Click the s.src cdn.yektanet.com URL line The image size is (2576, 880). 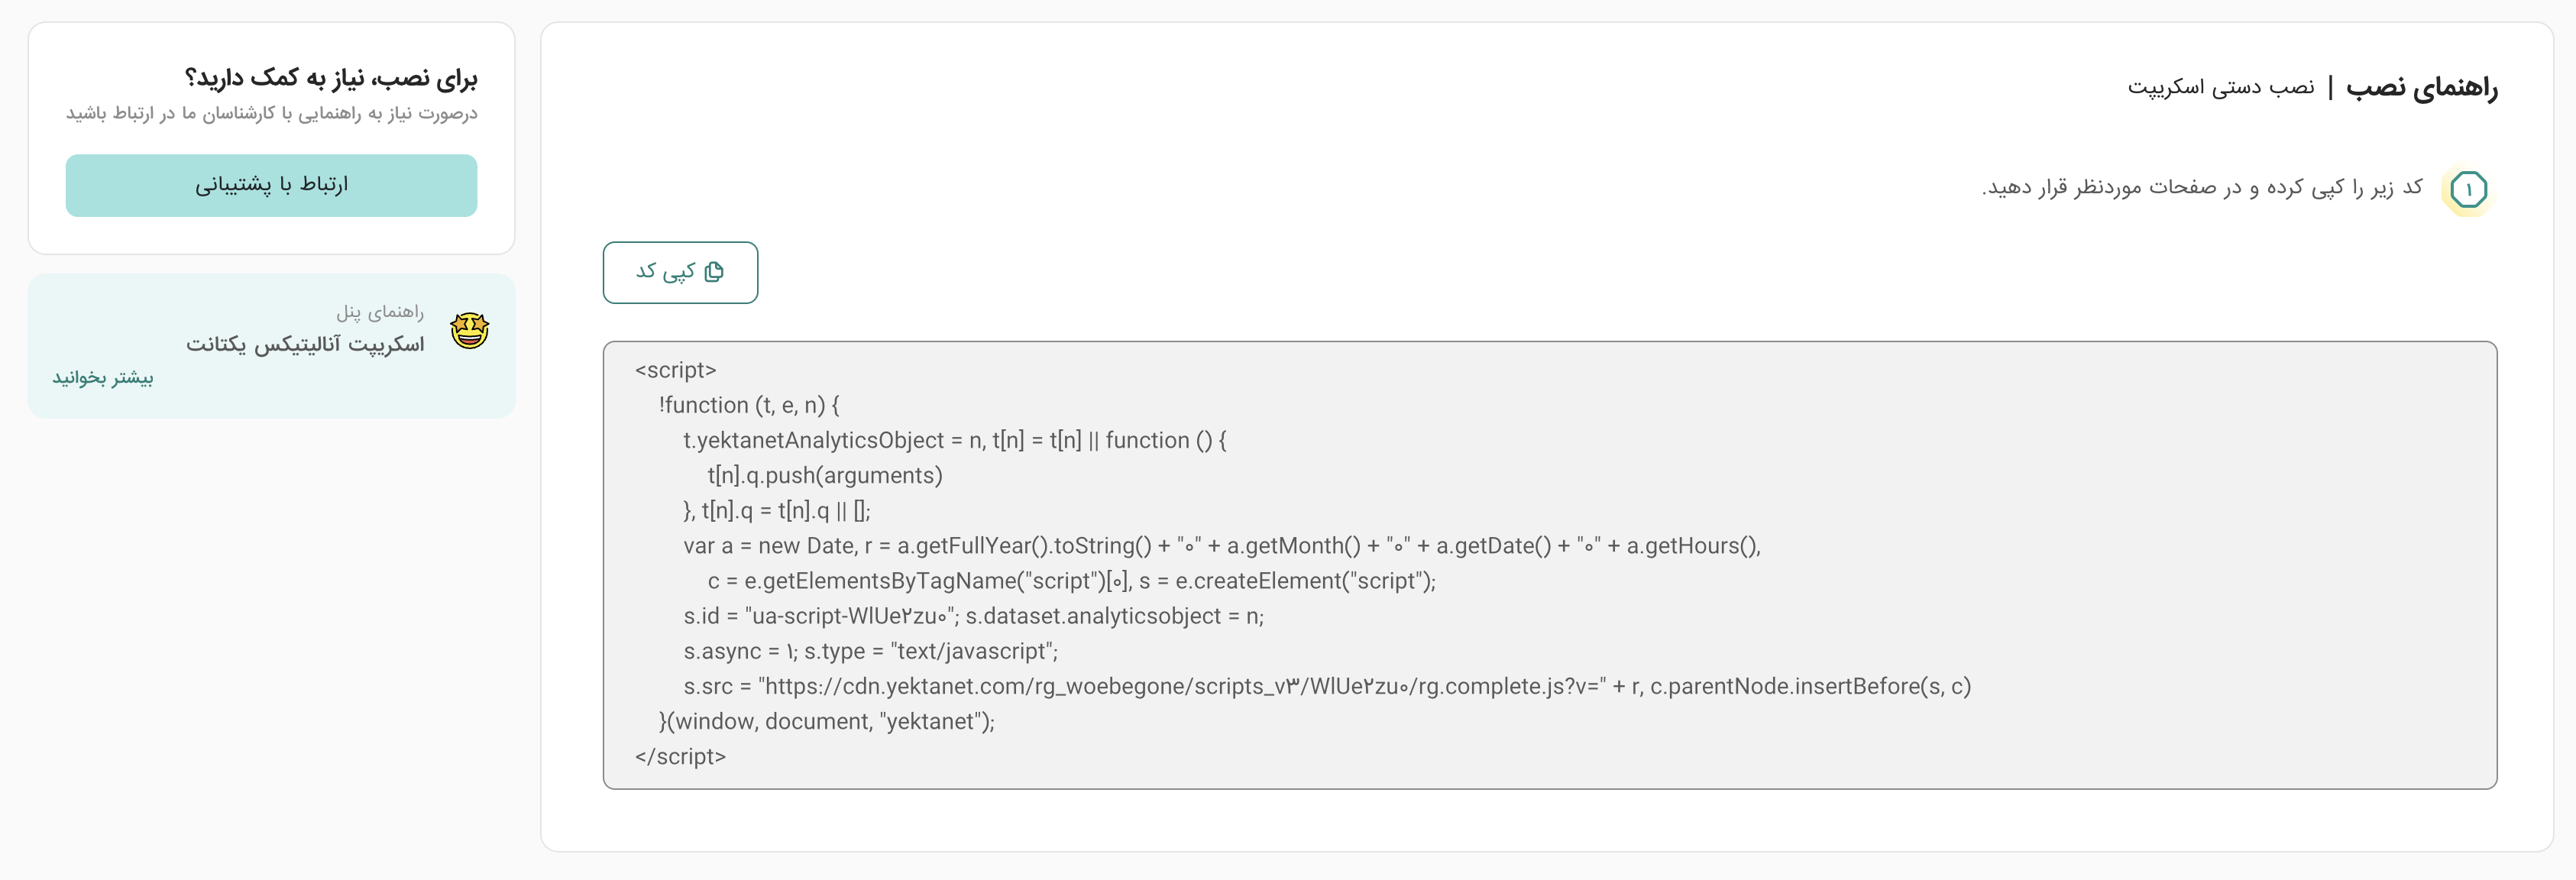[1327, 687]
